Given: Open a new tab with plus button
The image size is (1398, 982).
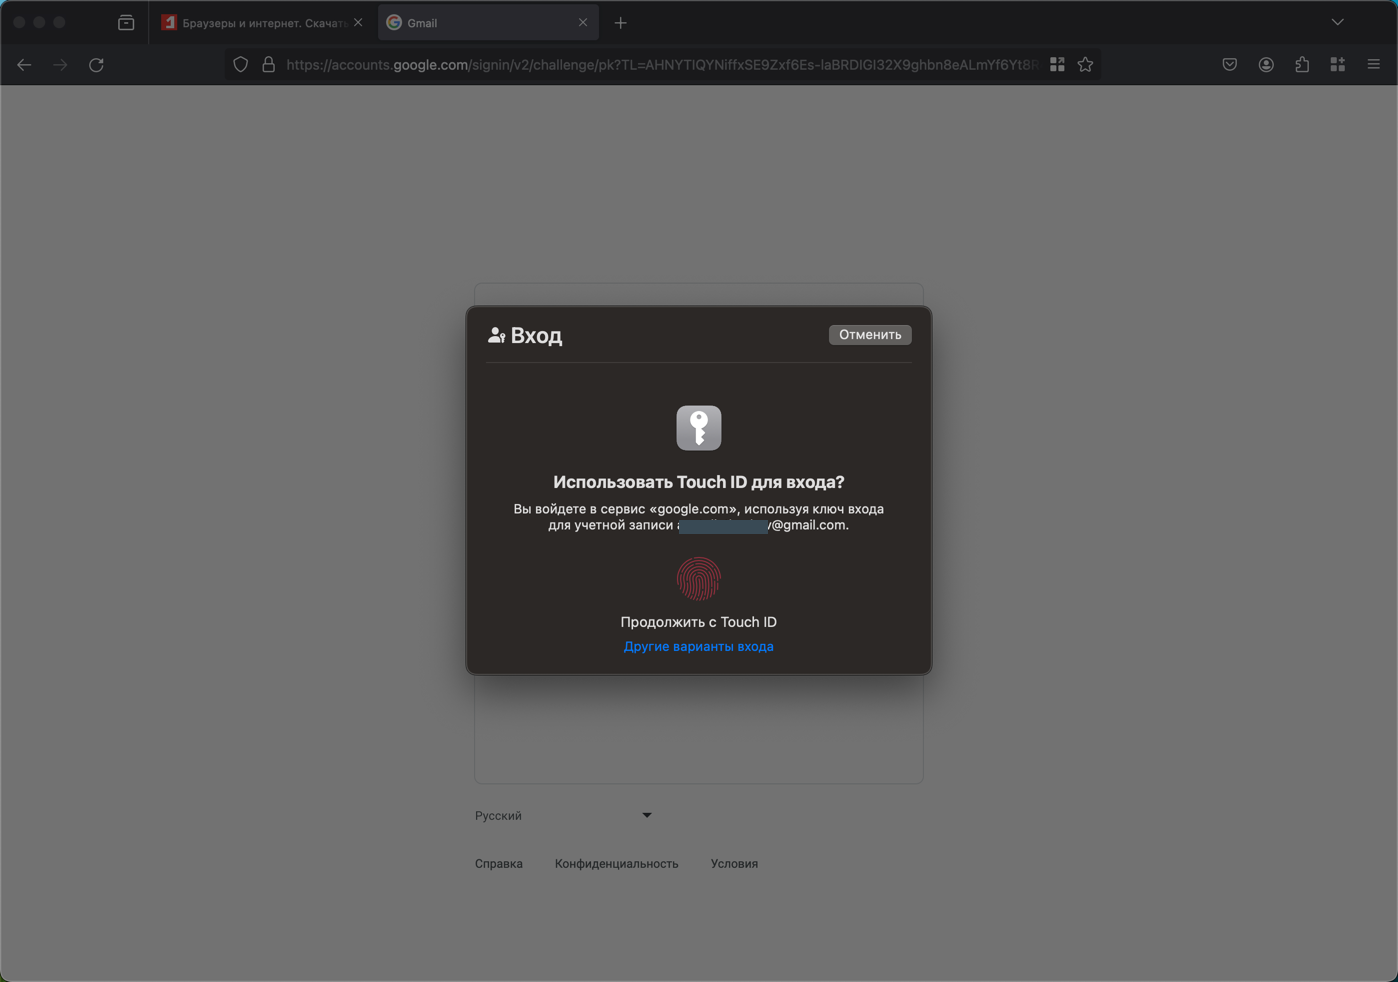Looking at the screenshot, I should click(x=621, y=22).
